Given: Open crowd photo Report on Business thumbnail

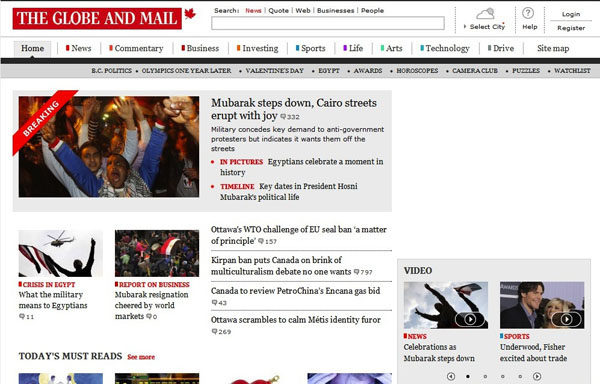Looking at the screenshot, I should pos(157,253).
